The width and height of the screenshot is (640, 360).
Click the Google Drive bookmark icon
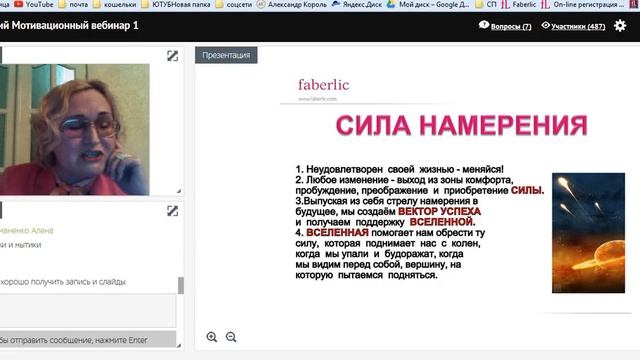pyautogui.click(x=391, y=4)
